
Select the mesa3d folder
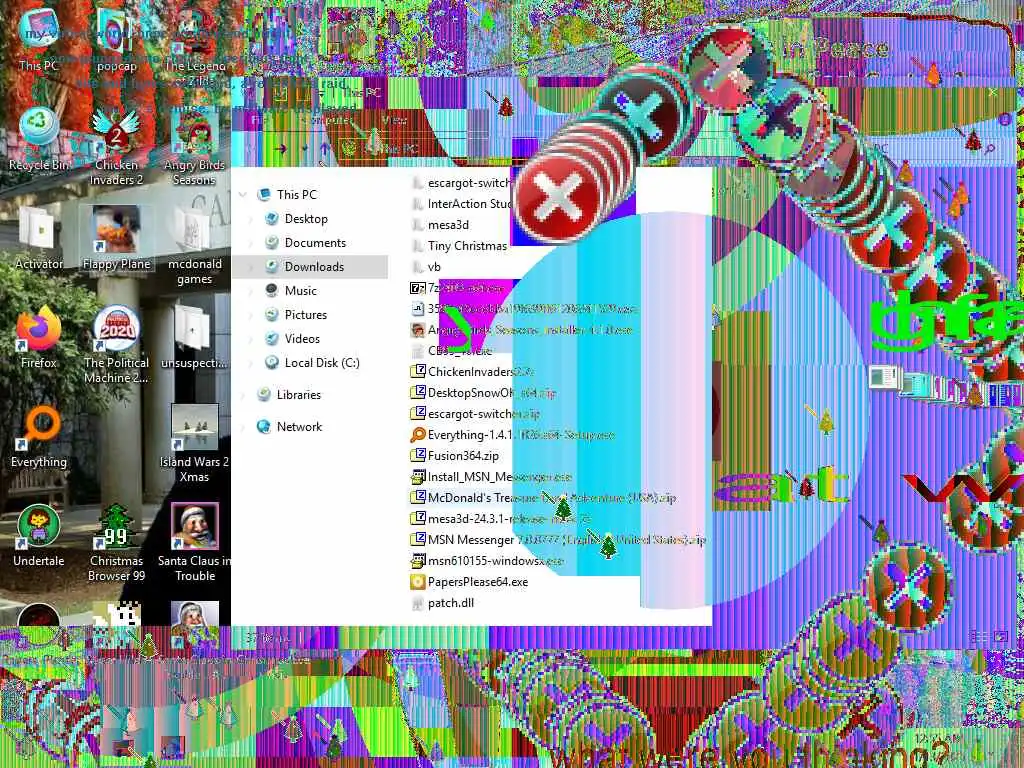(440, 225)
